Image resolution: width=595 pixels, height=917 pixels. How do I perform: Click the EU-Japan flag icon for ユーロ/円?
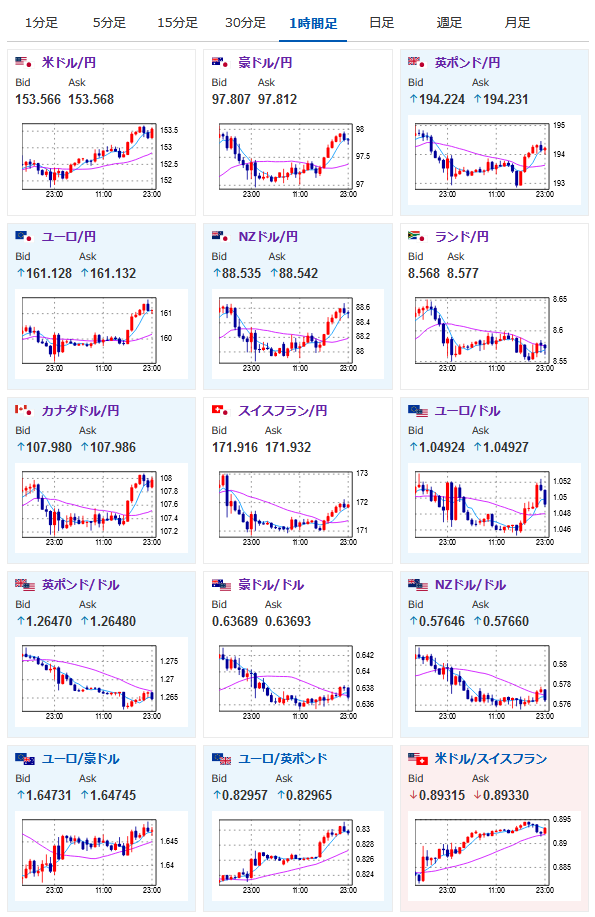[23, 236]
